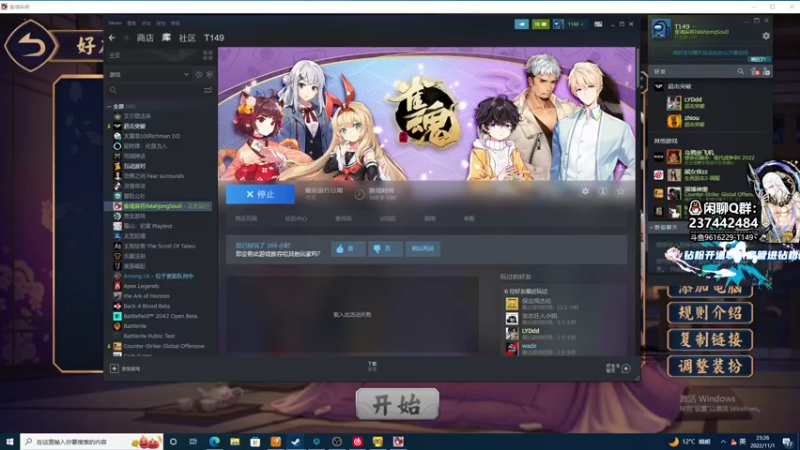Open Microsoft Edge from taskbar
The width and height of the screenshot is (800, 450).
(214, 441)
